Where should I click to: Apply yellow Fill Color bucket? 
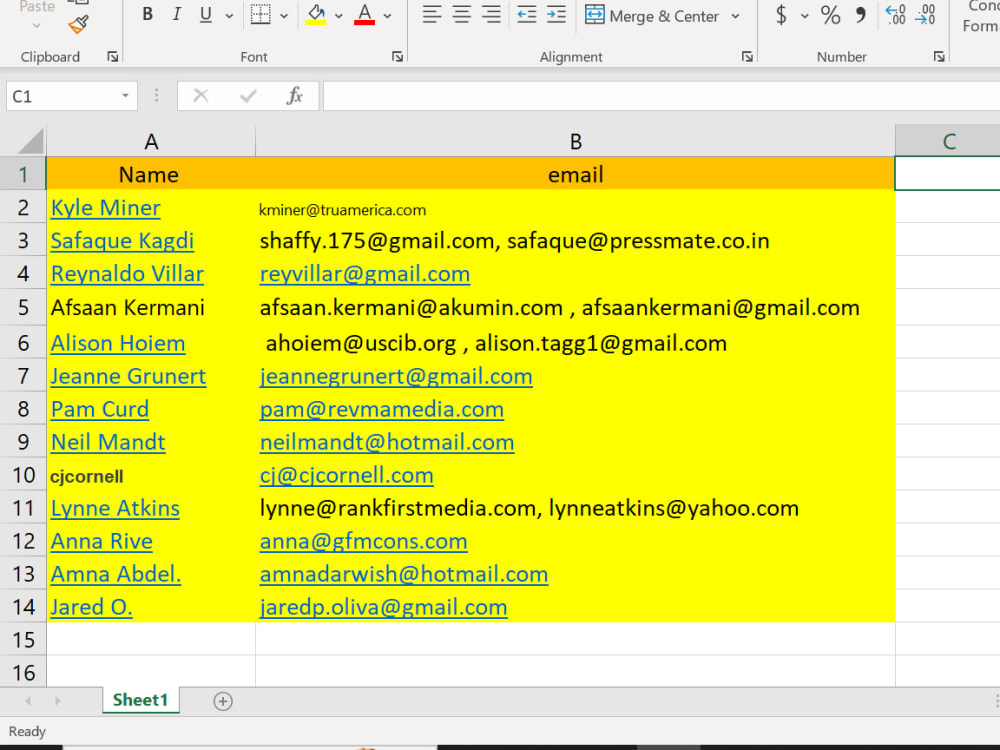pos(316,14)
